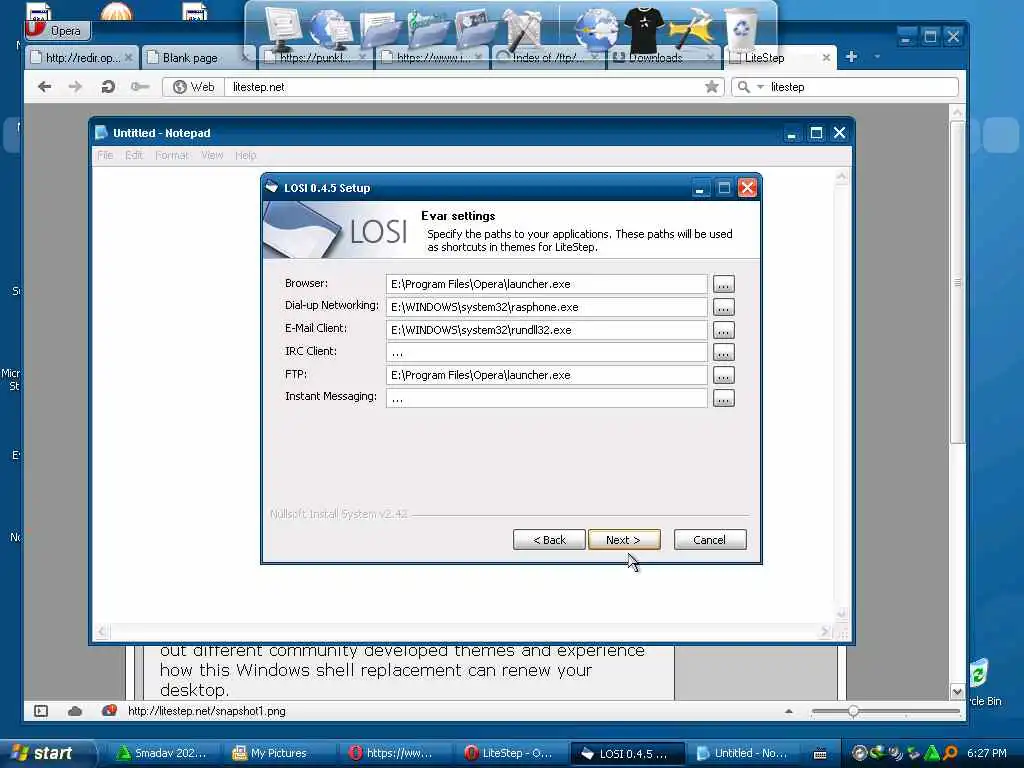This screenshot has width=1024, height=768.
Task: Open the Recycle Bin dock icon
Action: click(x=741, y=29)
